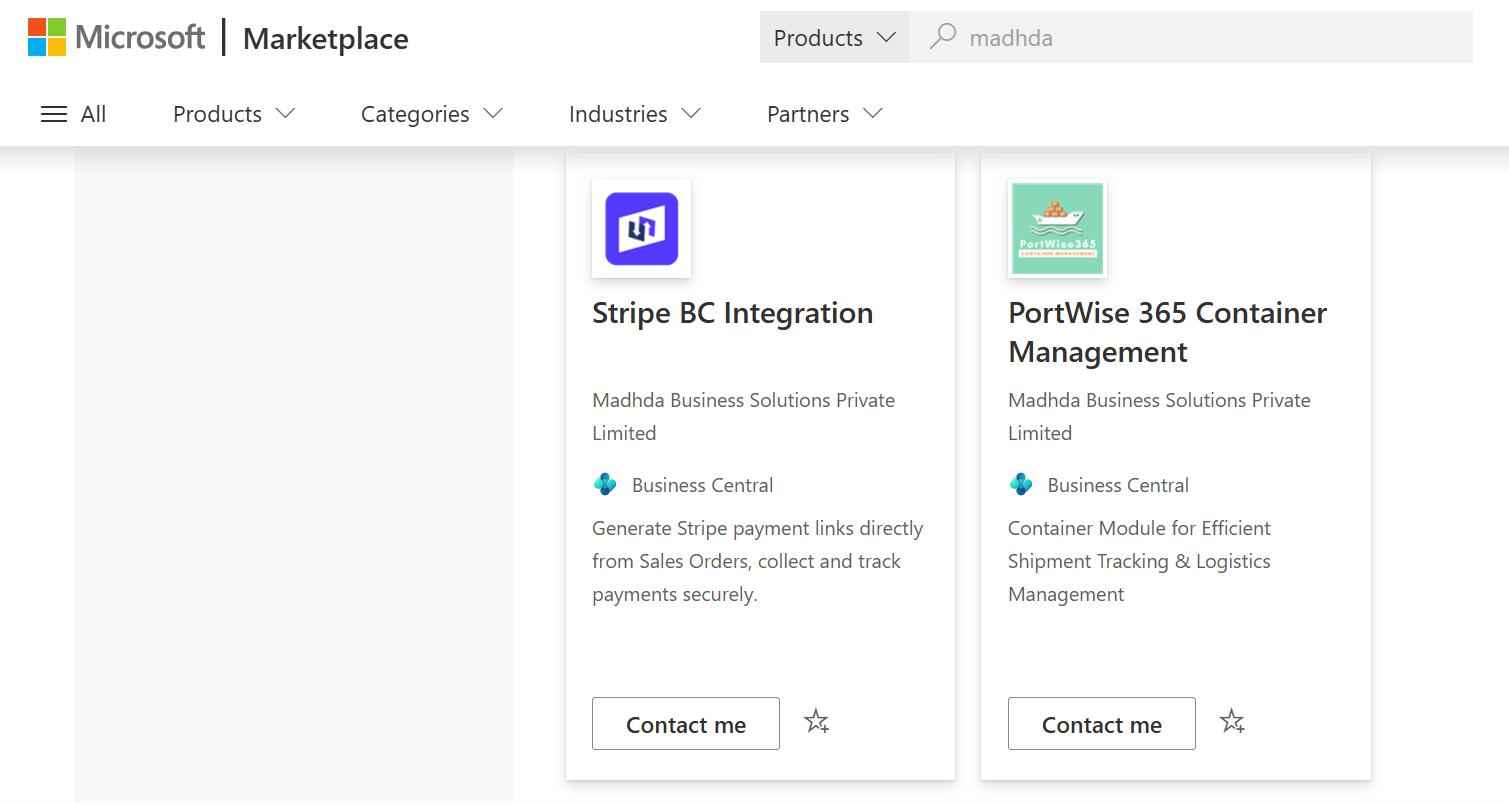1509x803 pixels.
Task: Click the Stripe BC Integration logo thumbnail
Action: pos(641,229)
